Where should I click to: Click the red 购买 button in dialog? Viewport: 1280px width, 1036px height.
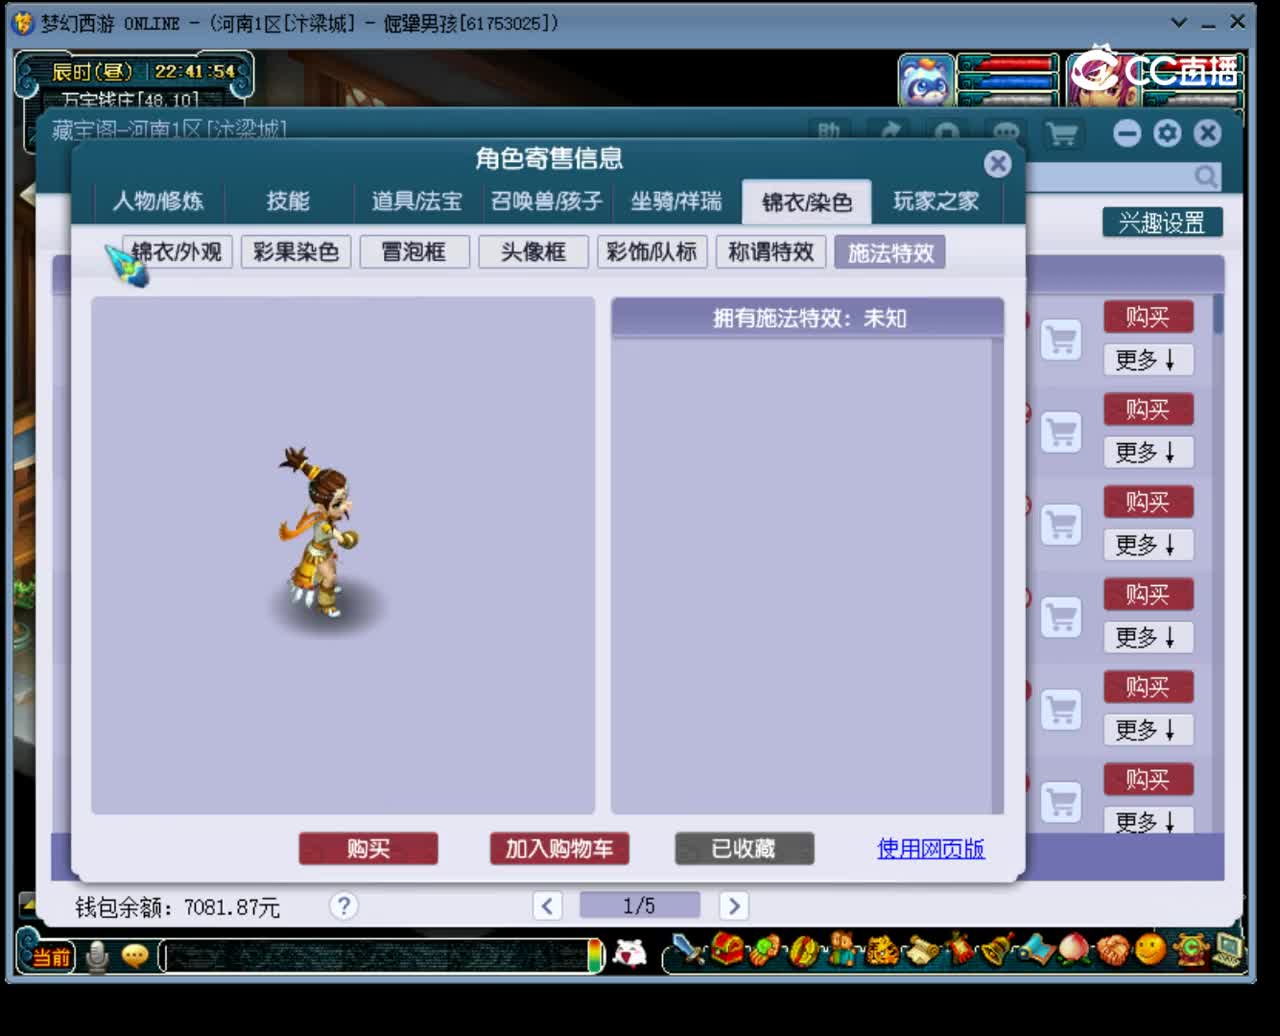pos(368,849)
